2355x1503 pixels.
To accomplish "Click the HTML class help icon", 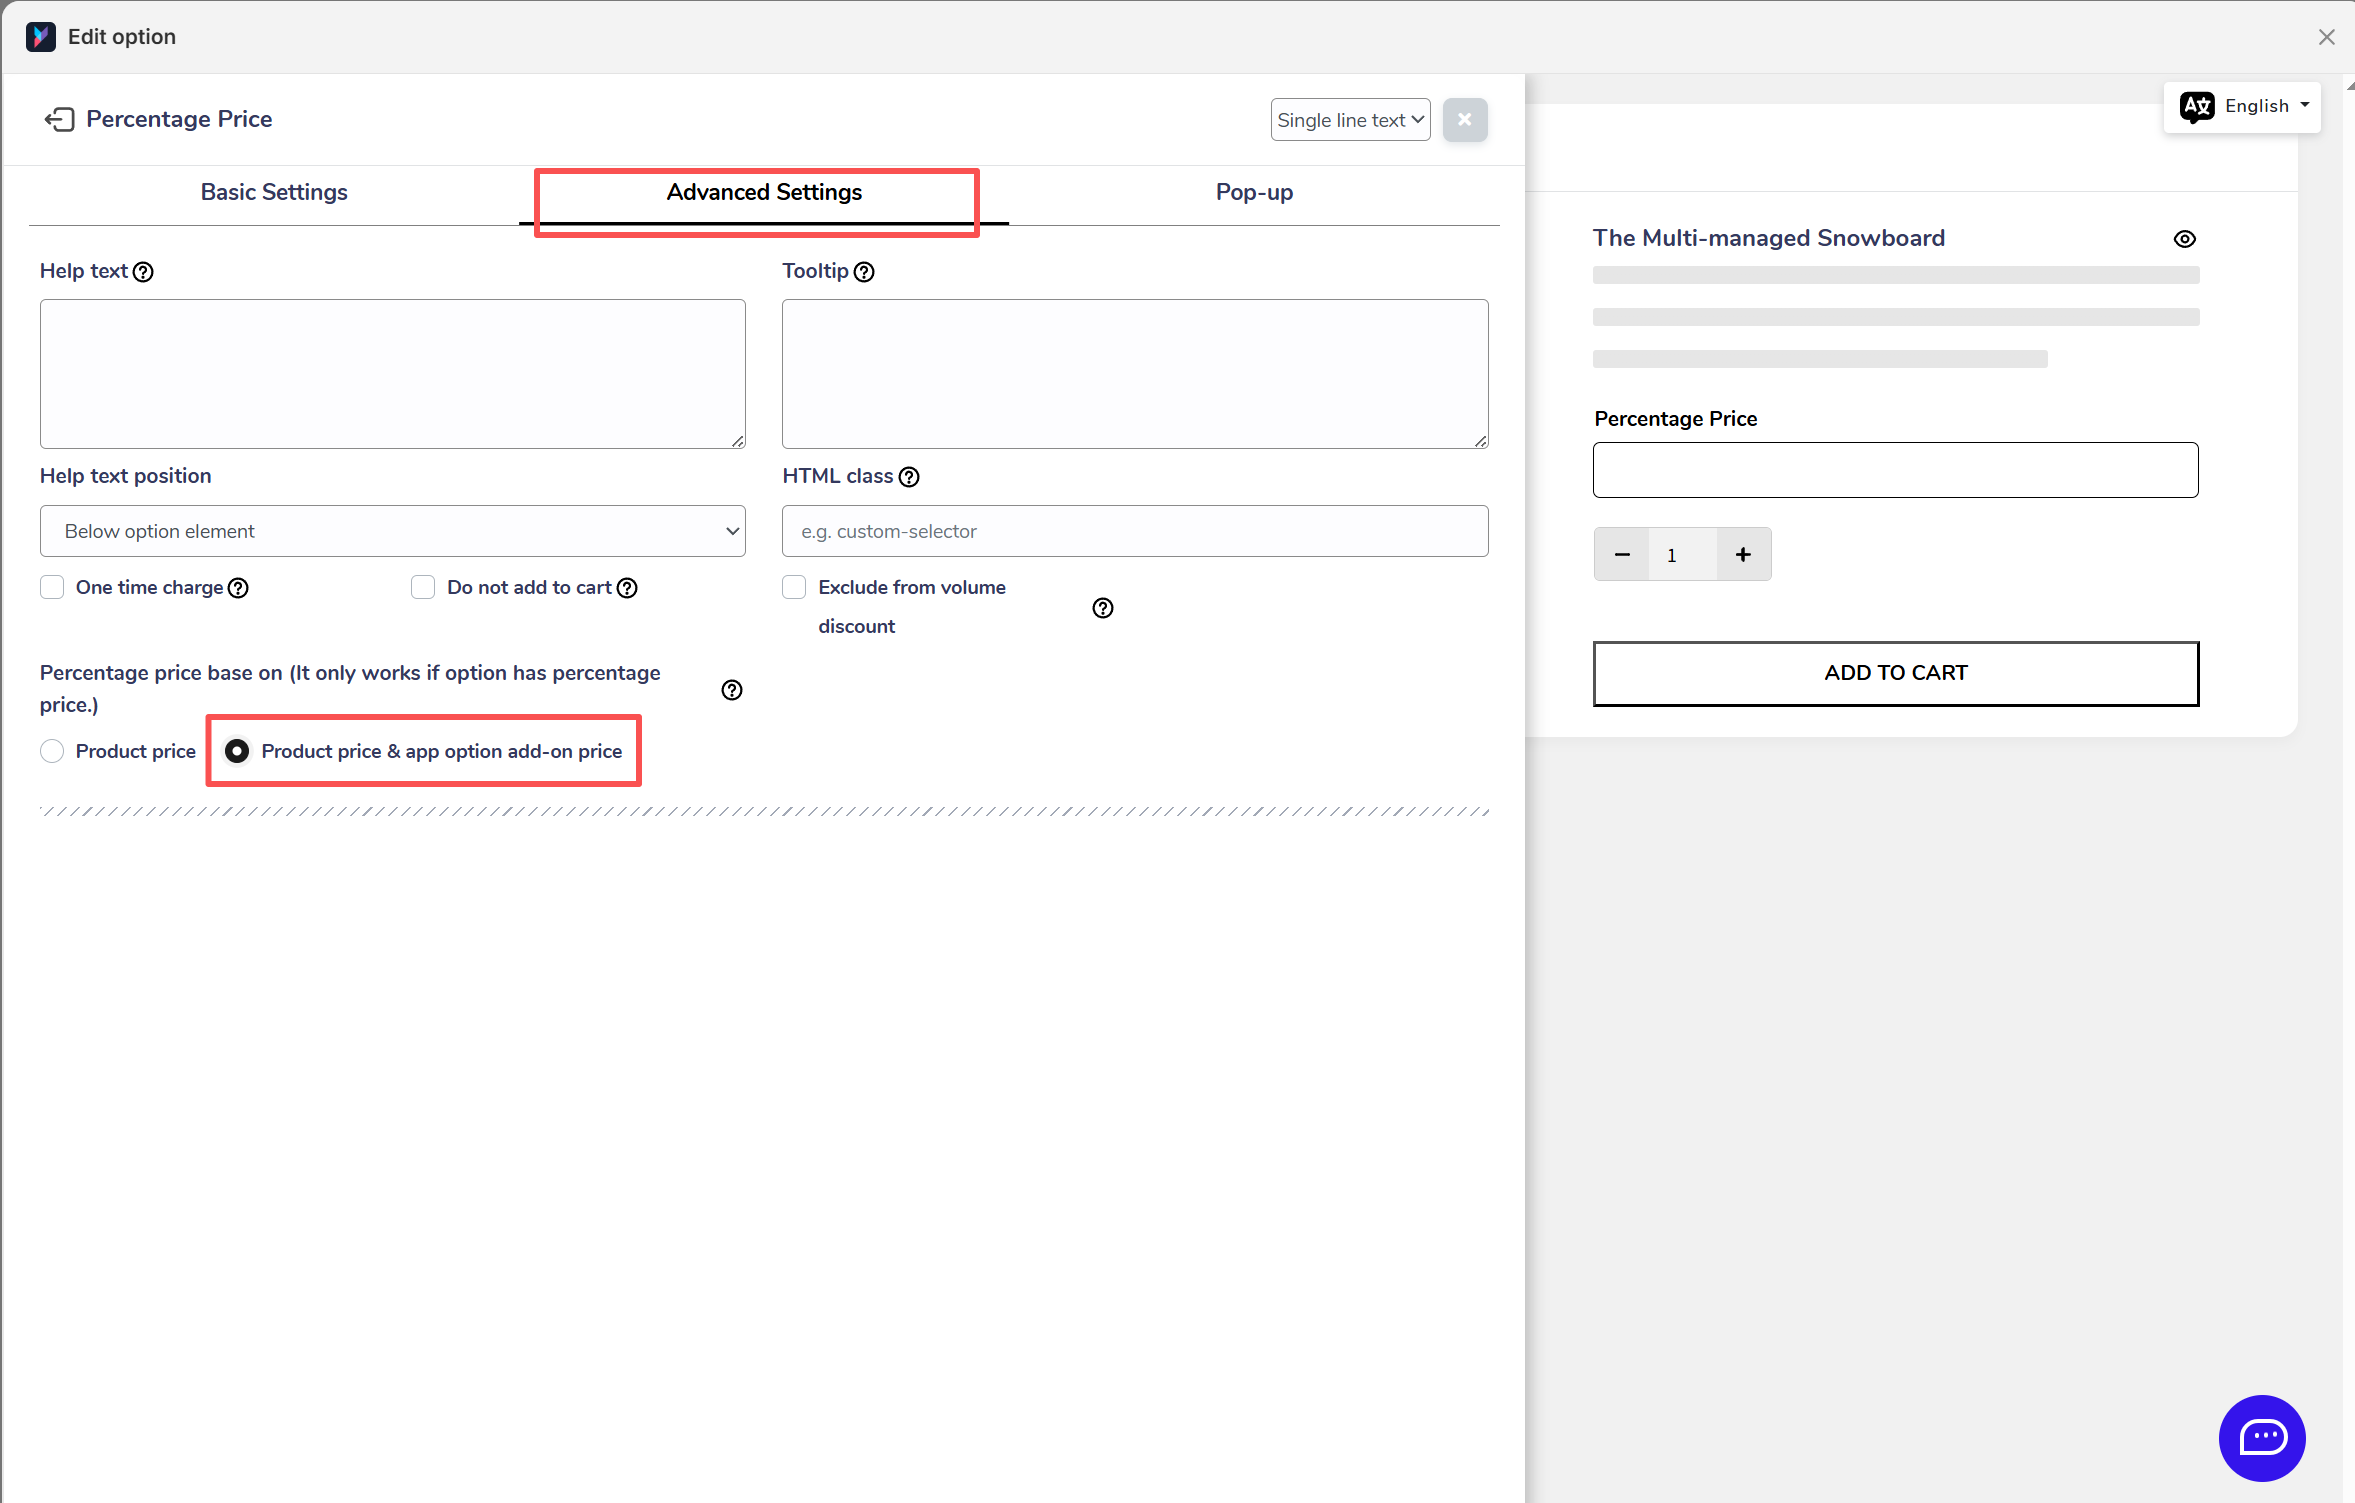I will pos(908,477).
